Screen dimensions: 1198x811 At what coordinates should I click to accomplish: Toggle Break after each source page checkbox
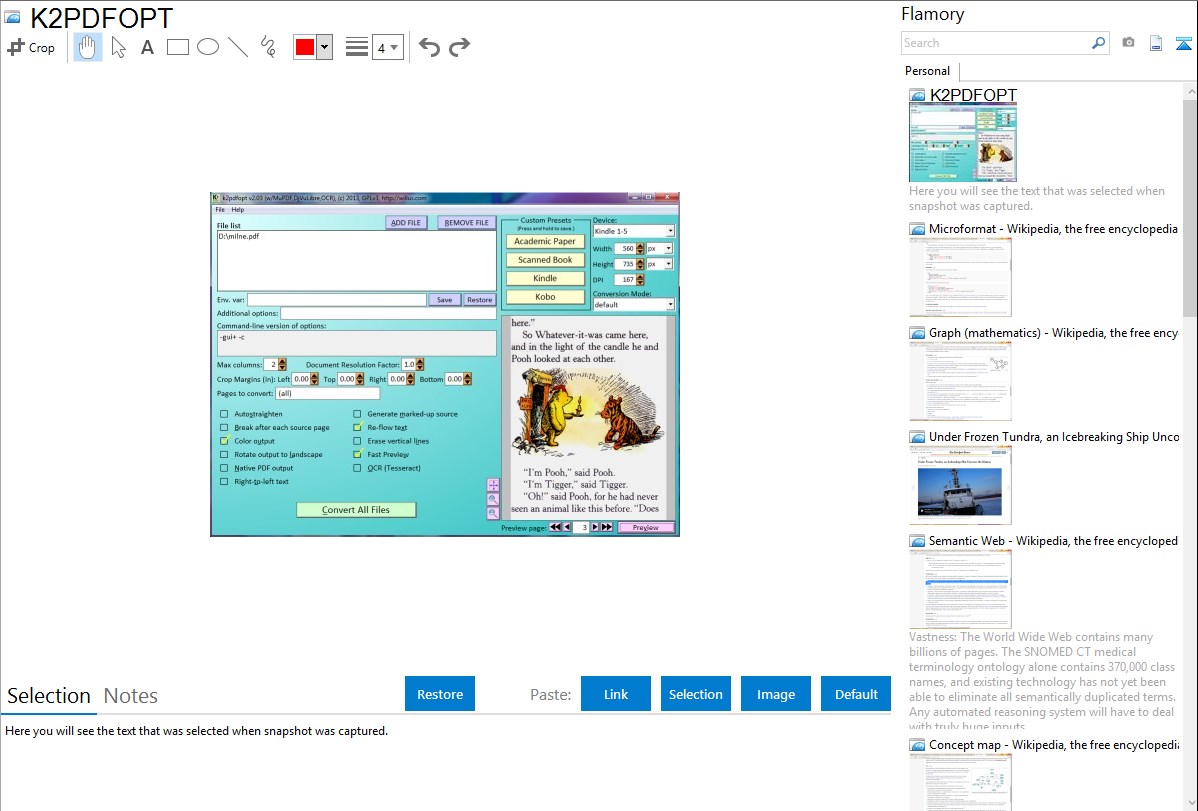point(224,427)
